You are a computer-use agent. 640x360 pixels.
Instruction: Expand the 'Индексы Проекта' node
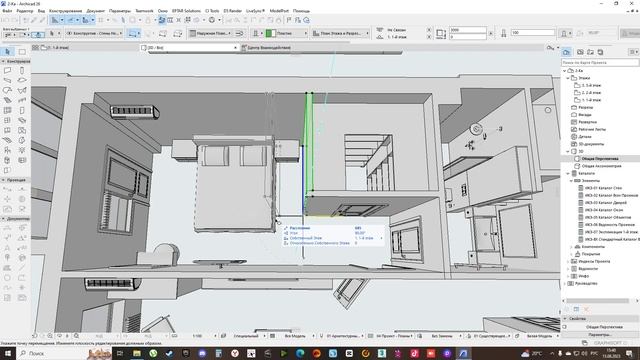pyautogui.click(x=568, y=262)
